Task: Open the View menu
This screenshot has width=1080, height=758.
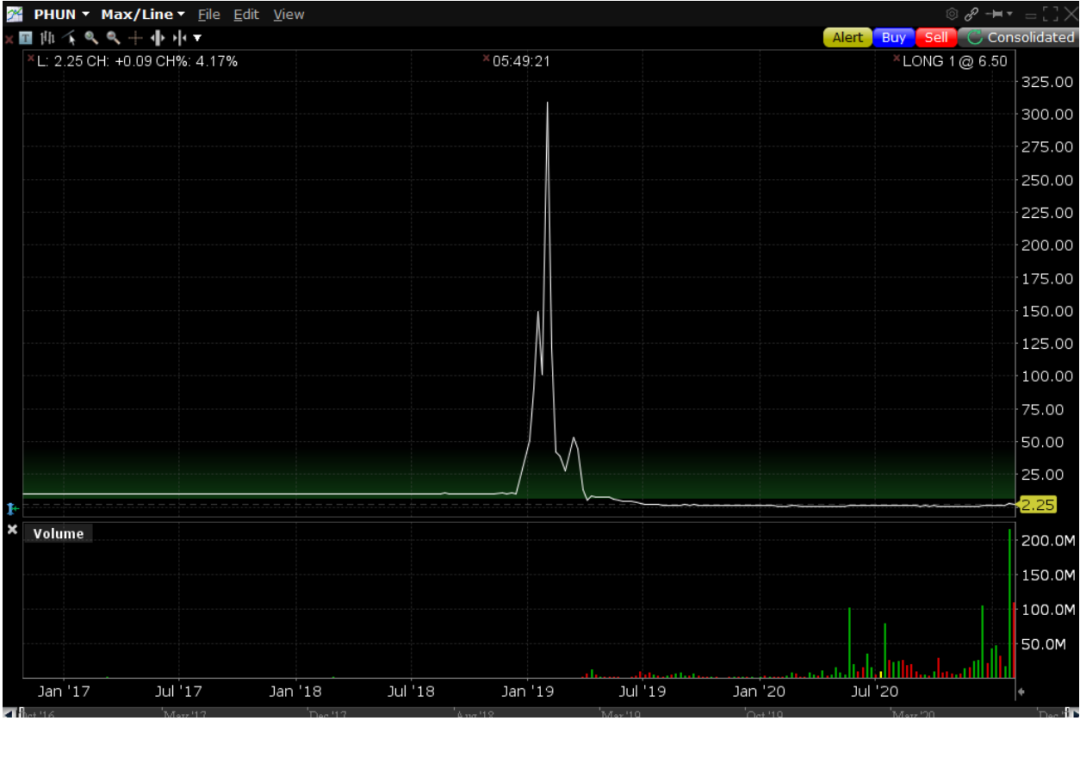Action: tap(288, 14)
